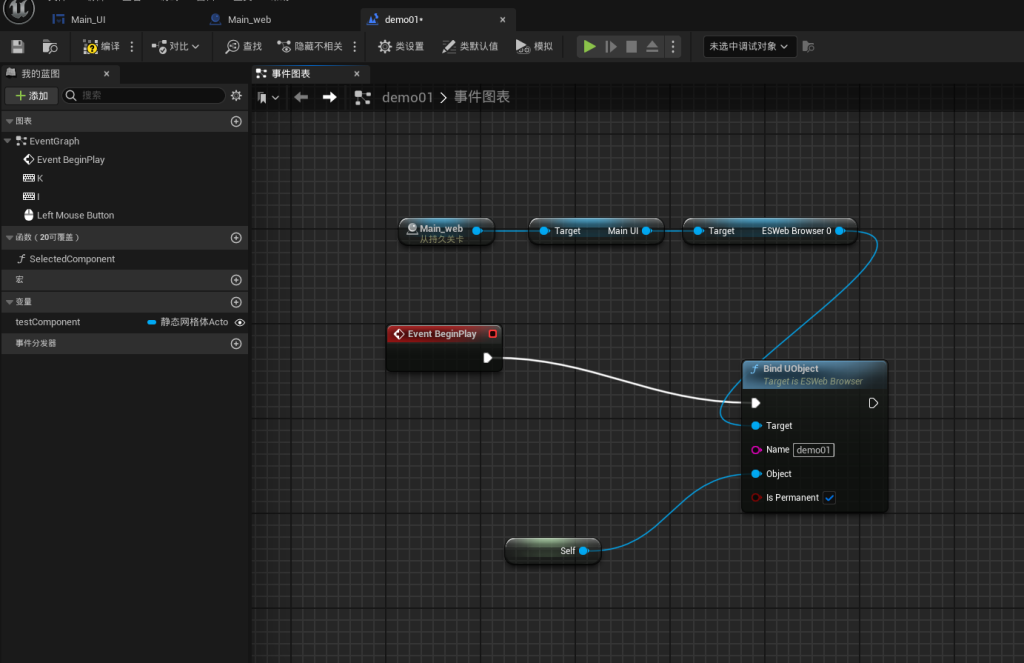Click the Browse to asset icon
This screenshot has width=1024, height=663.
click(x=50, y=46)
